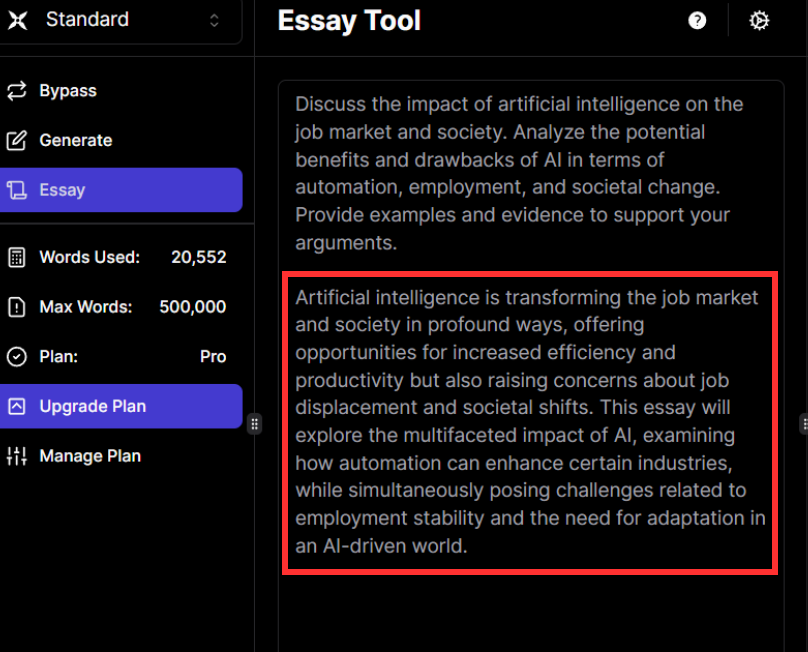This screenshot has height=652, width=808.
Task: Open help via the question mark icon
Action: (x=698, y=21)
